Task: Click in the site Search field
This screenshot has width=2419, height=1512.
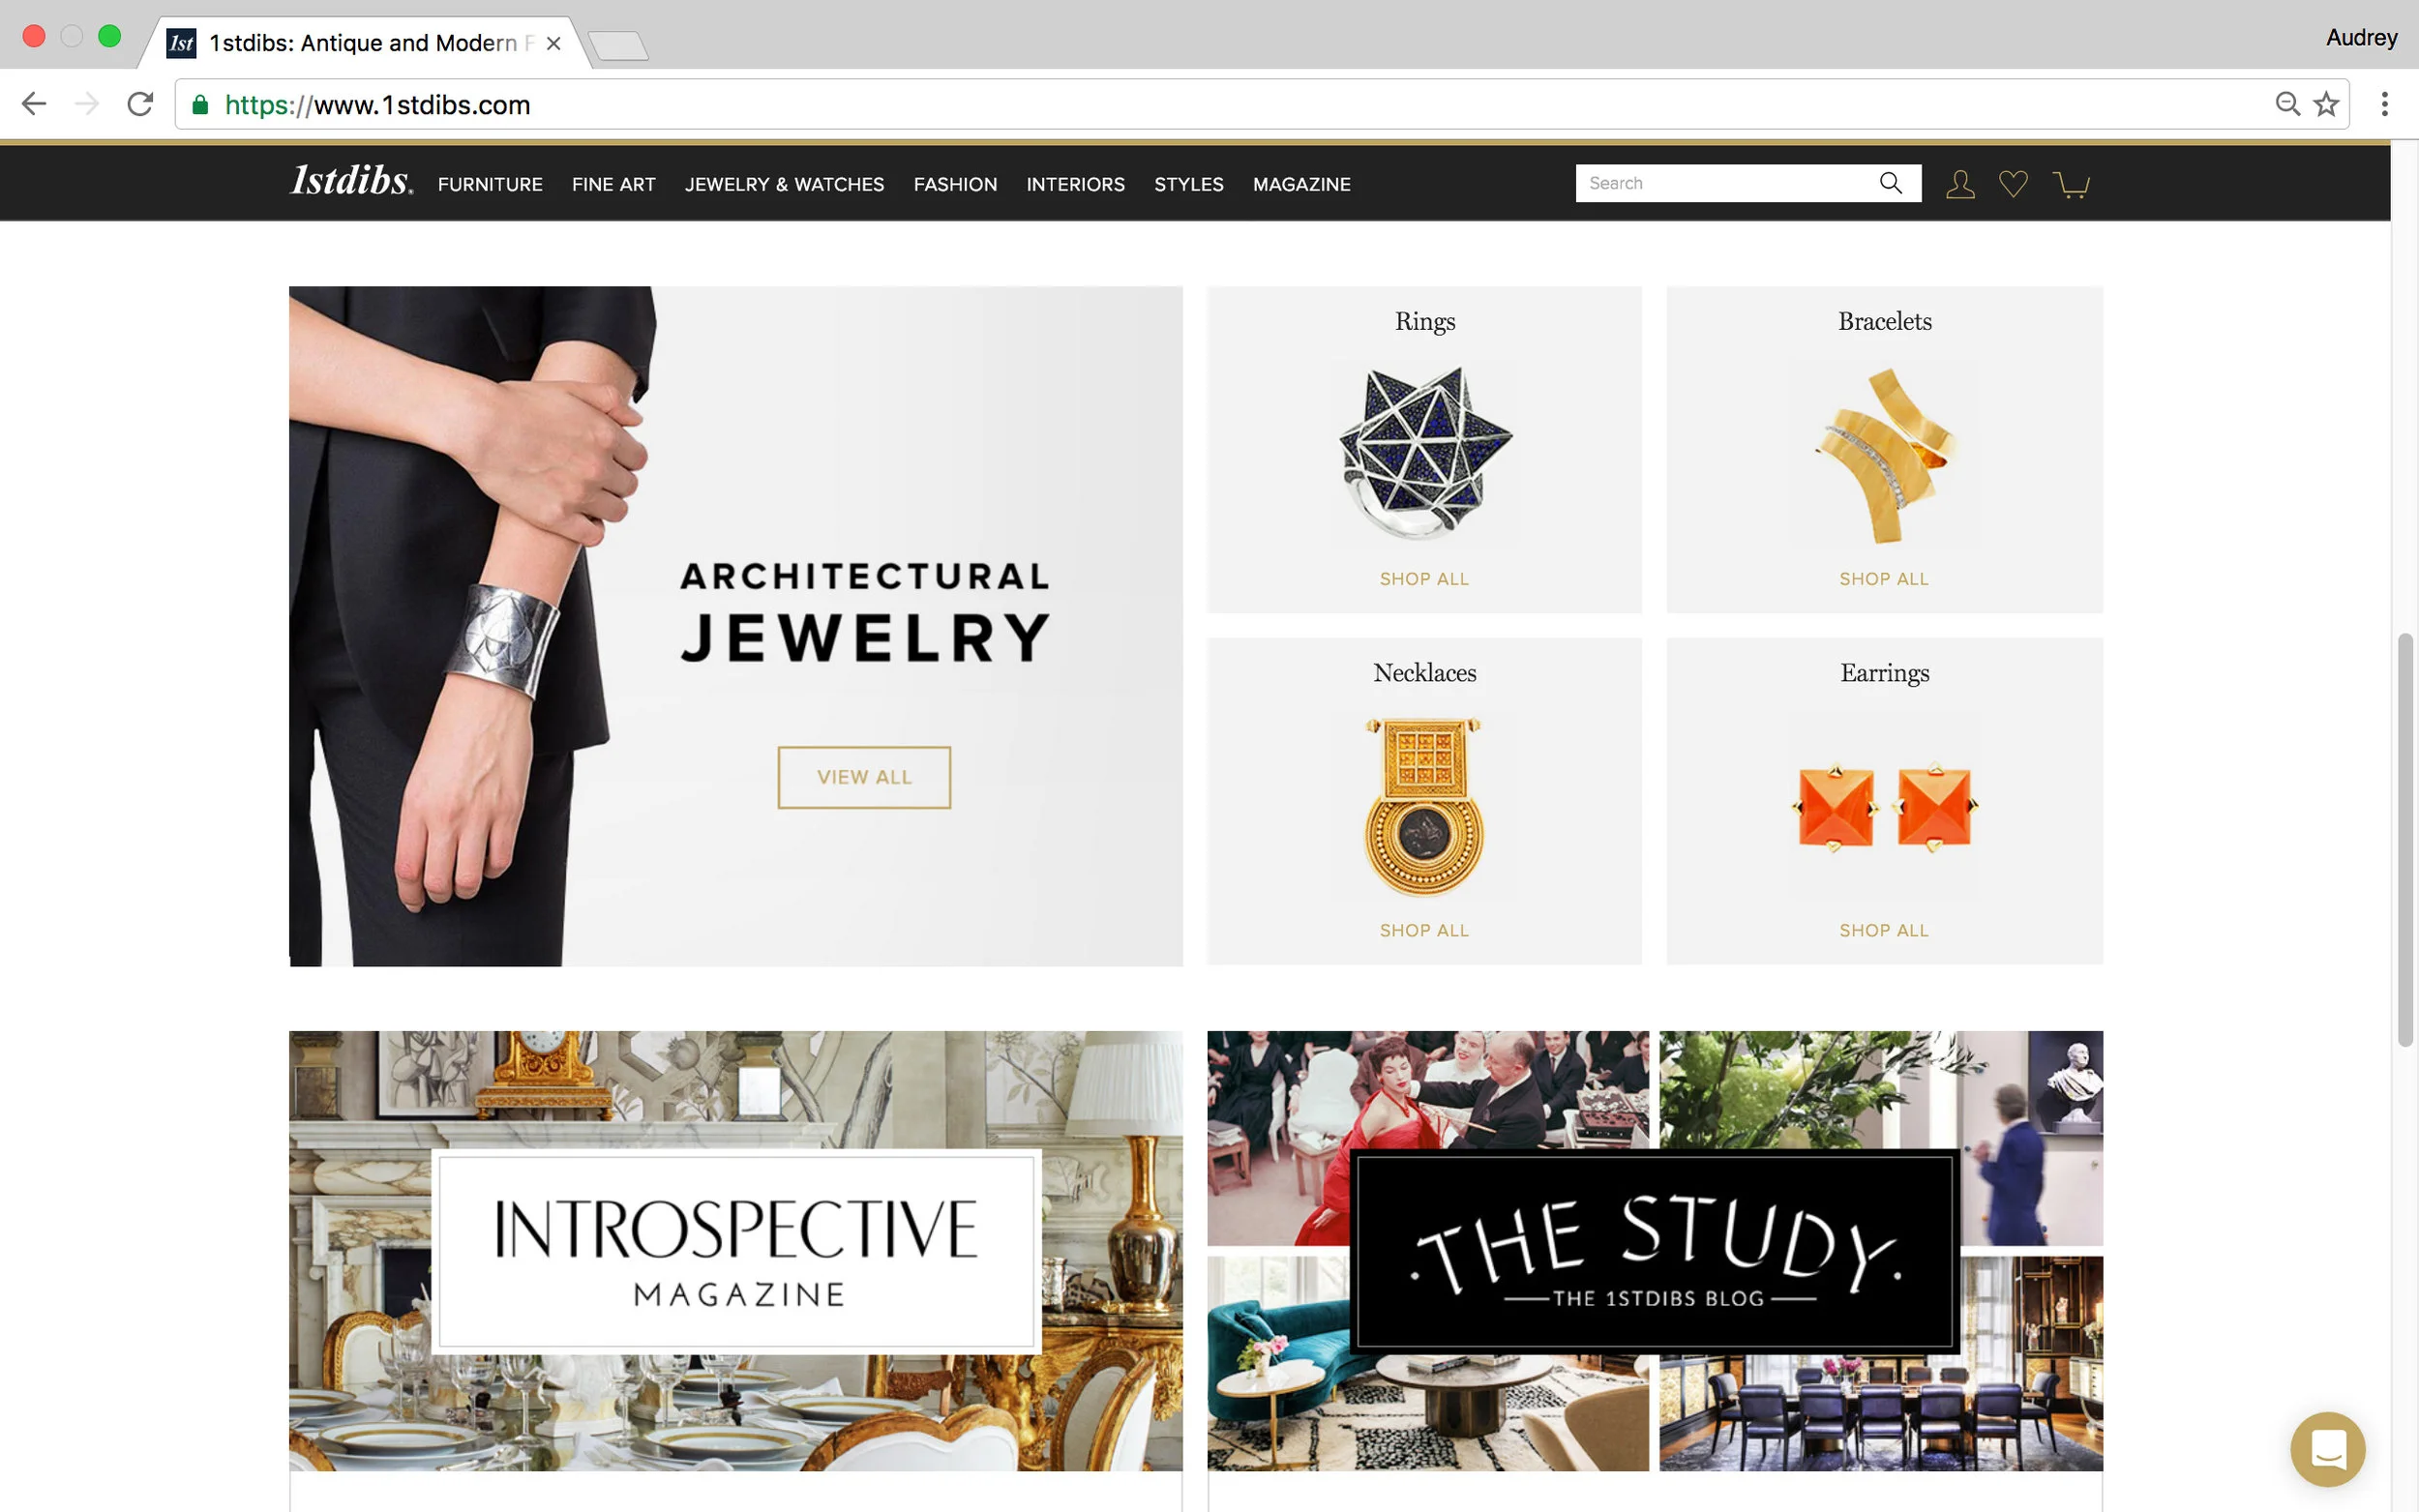Action: tap(1725, 183)
